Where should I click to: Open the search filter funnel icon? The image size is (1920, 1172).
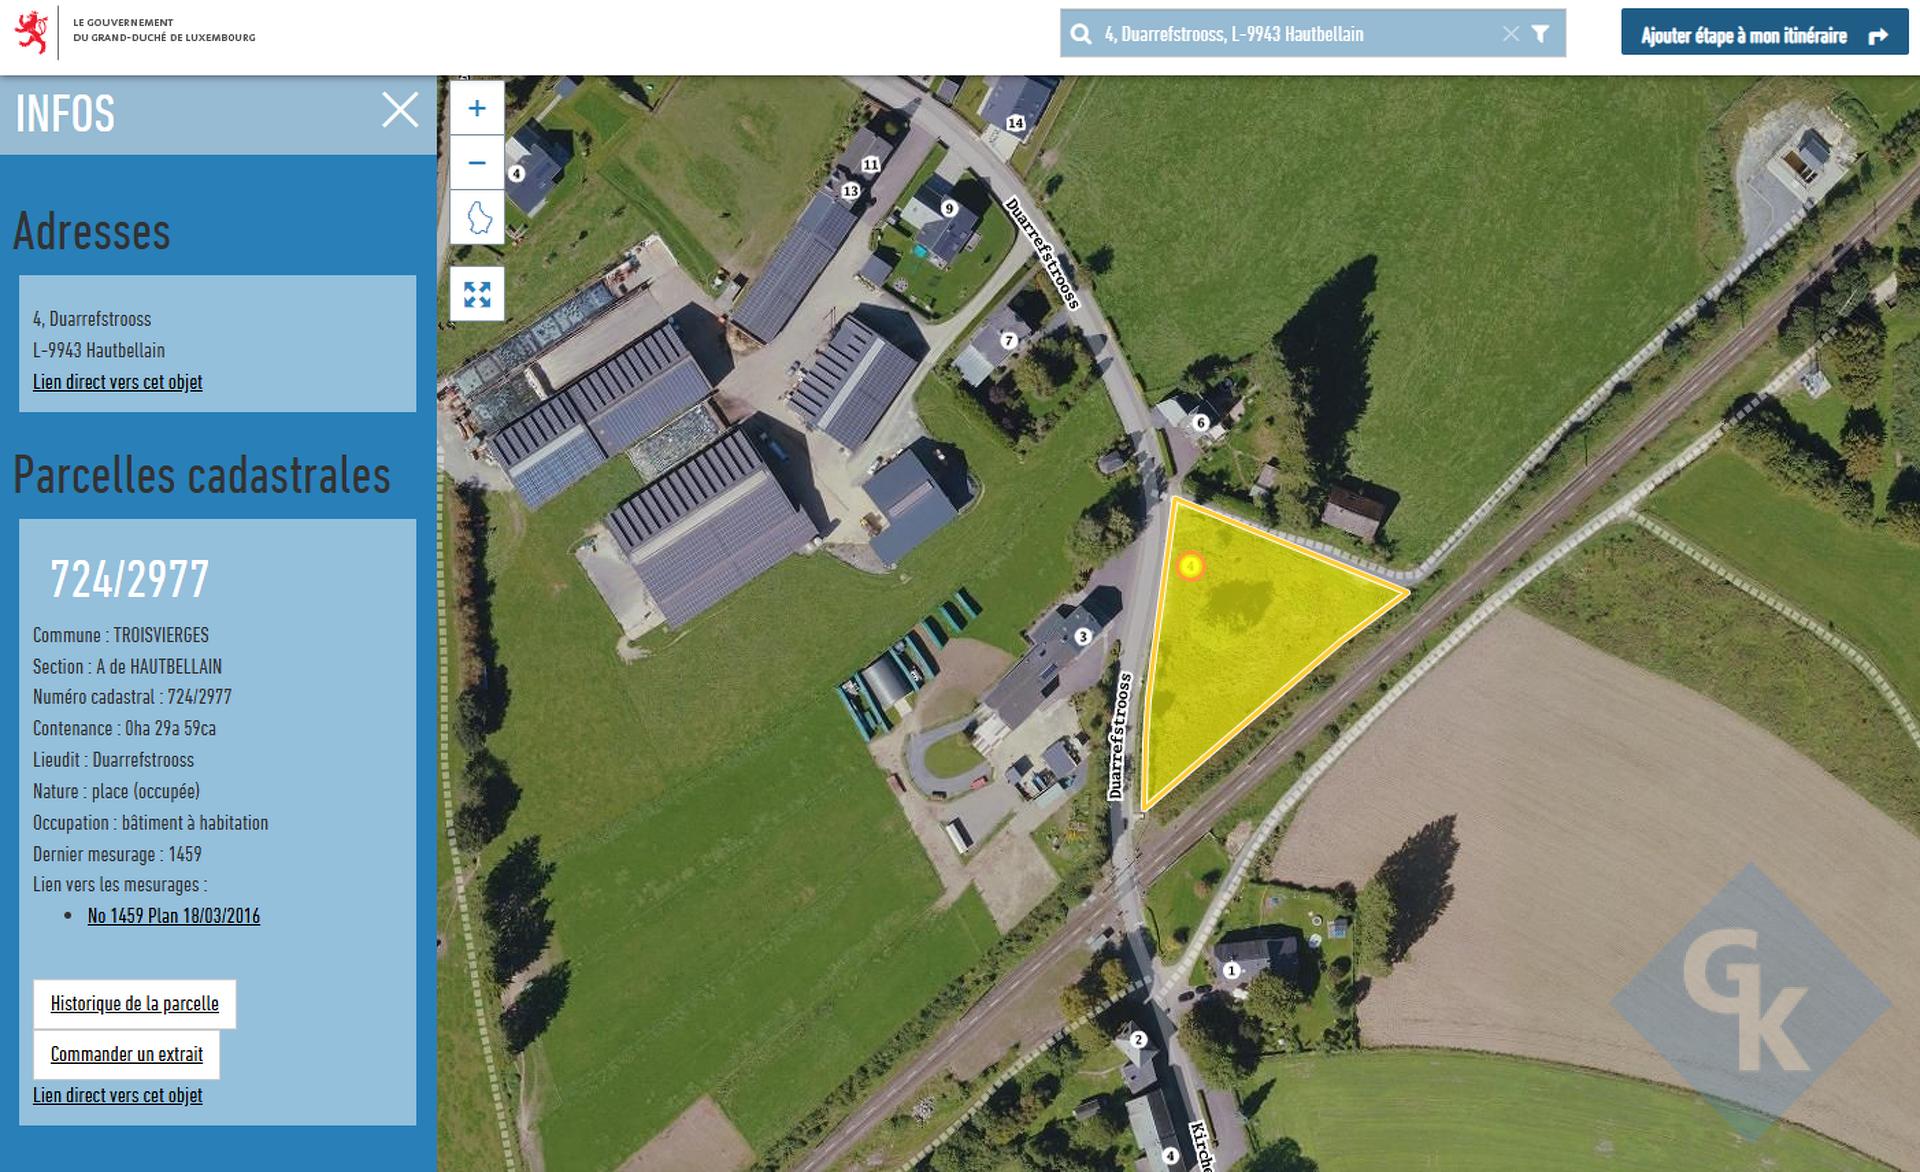(1541, 34)
